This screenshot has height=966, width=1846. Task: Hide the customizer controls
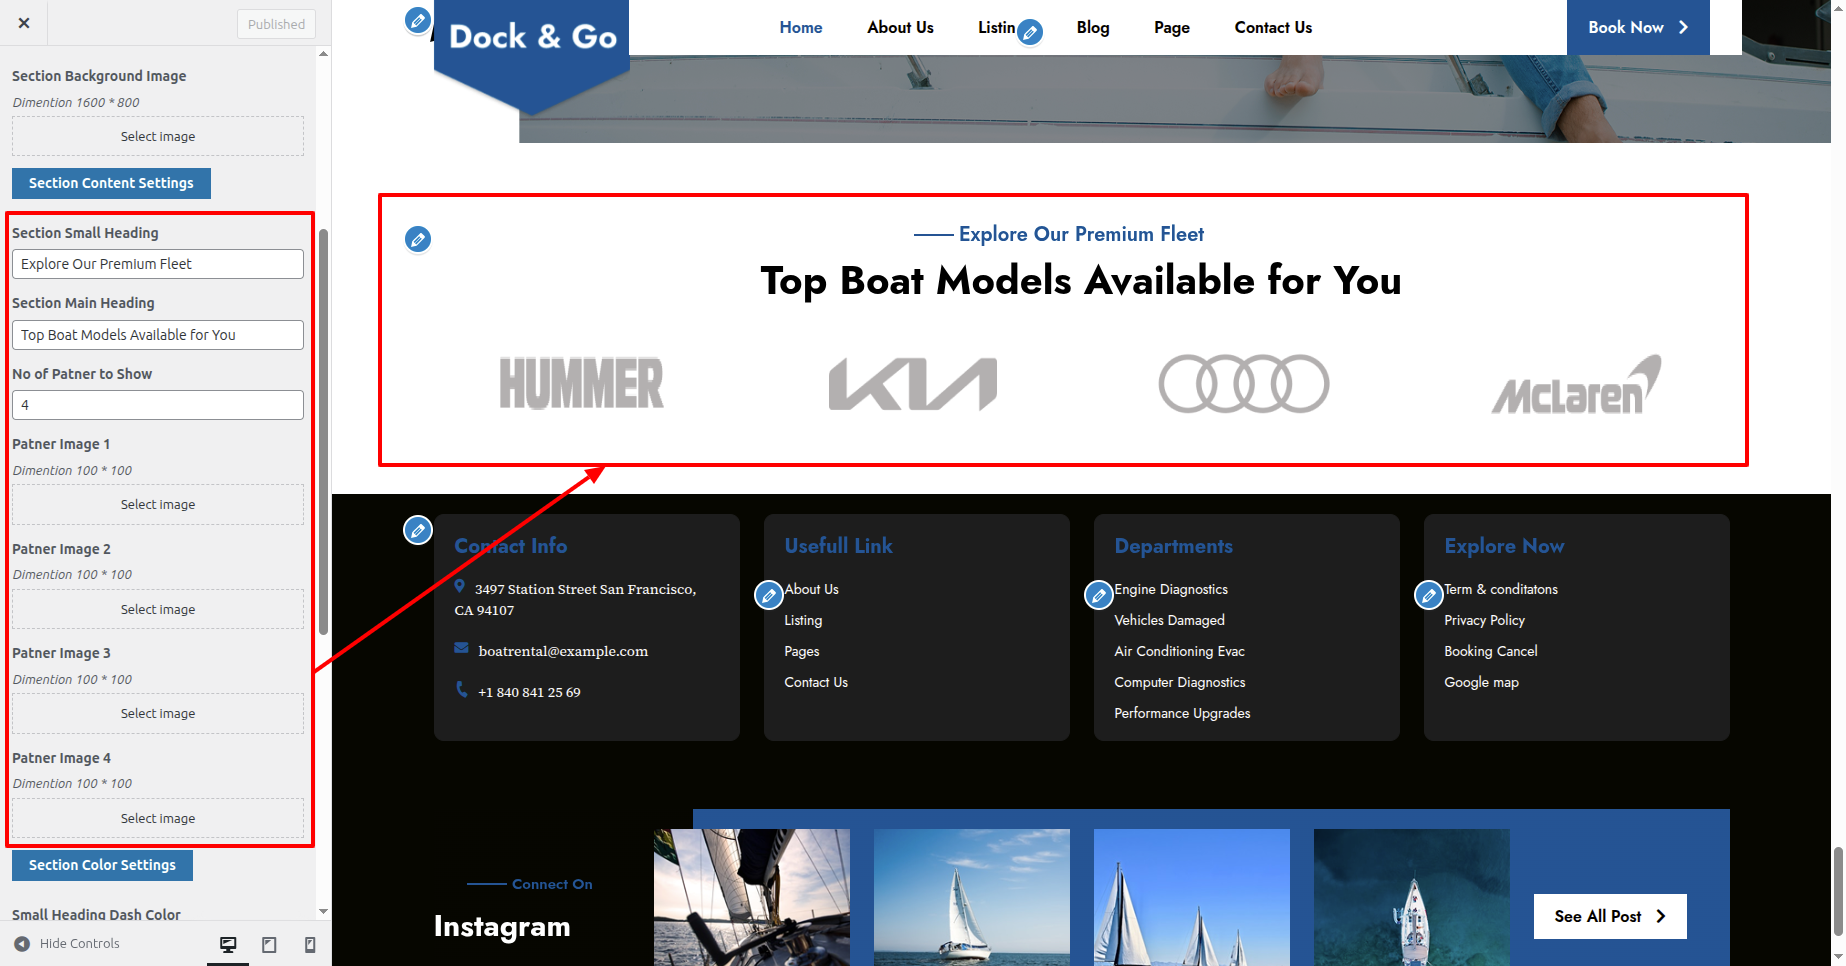[67, 944]
